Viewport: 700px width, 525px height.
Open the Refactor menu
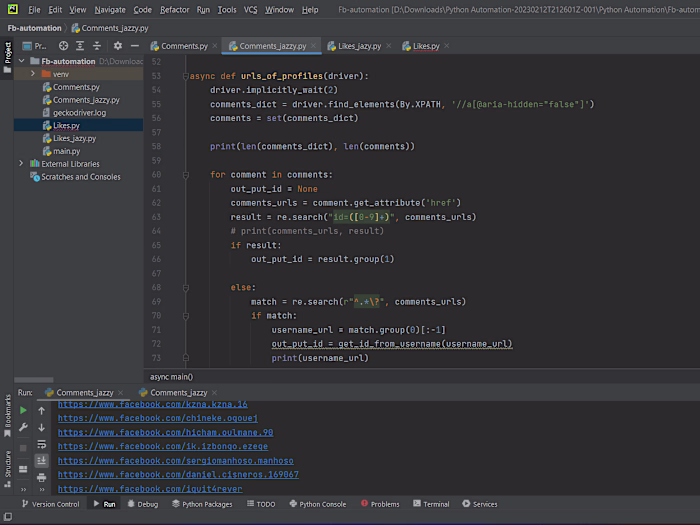pos(175,9)
